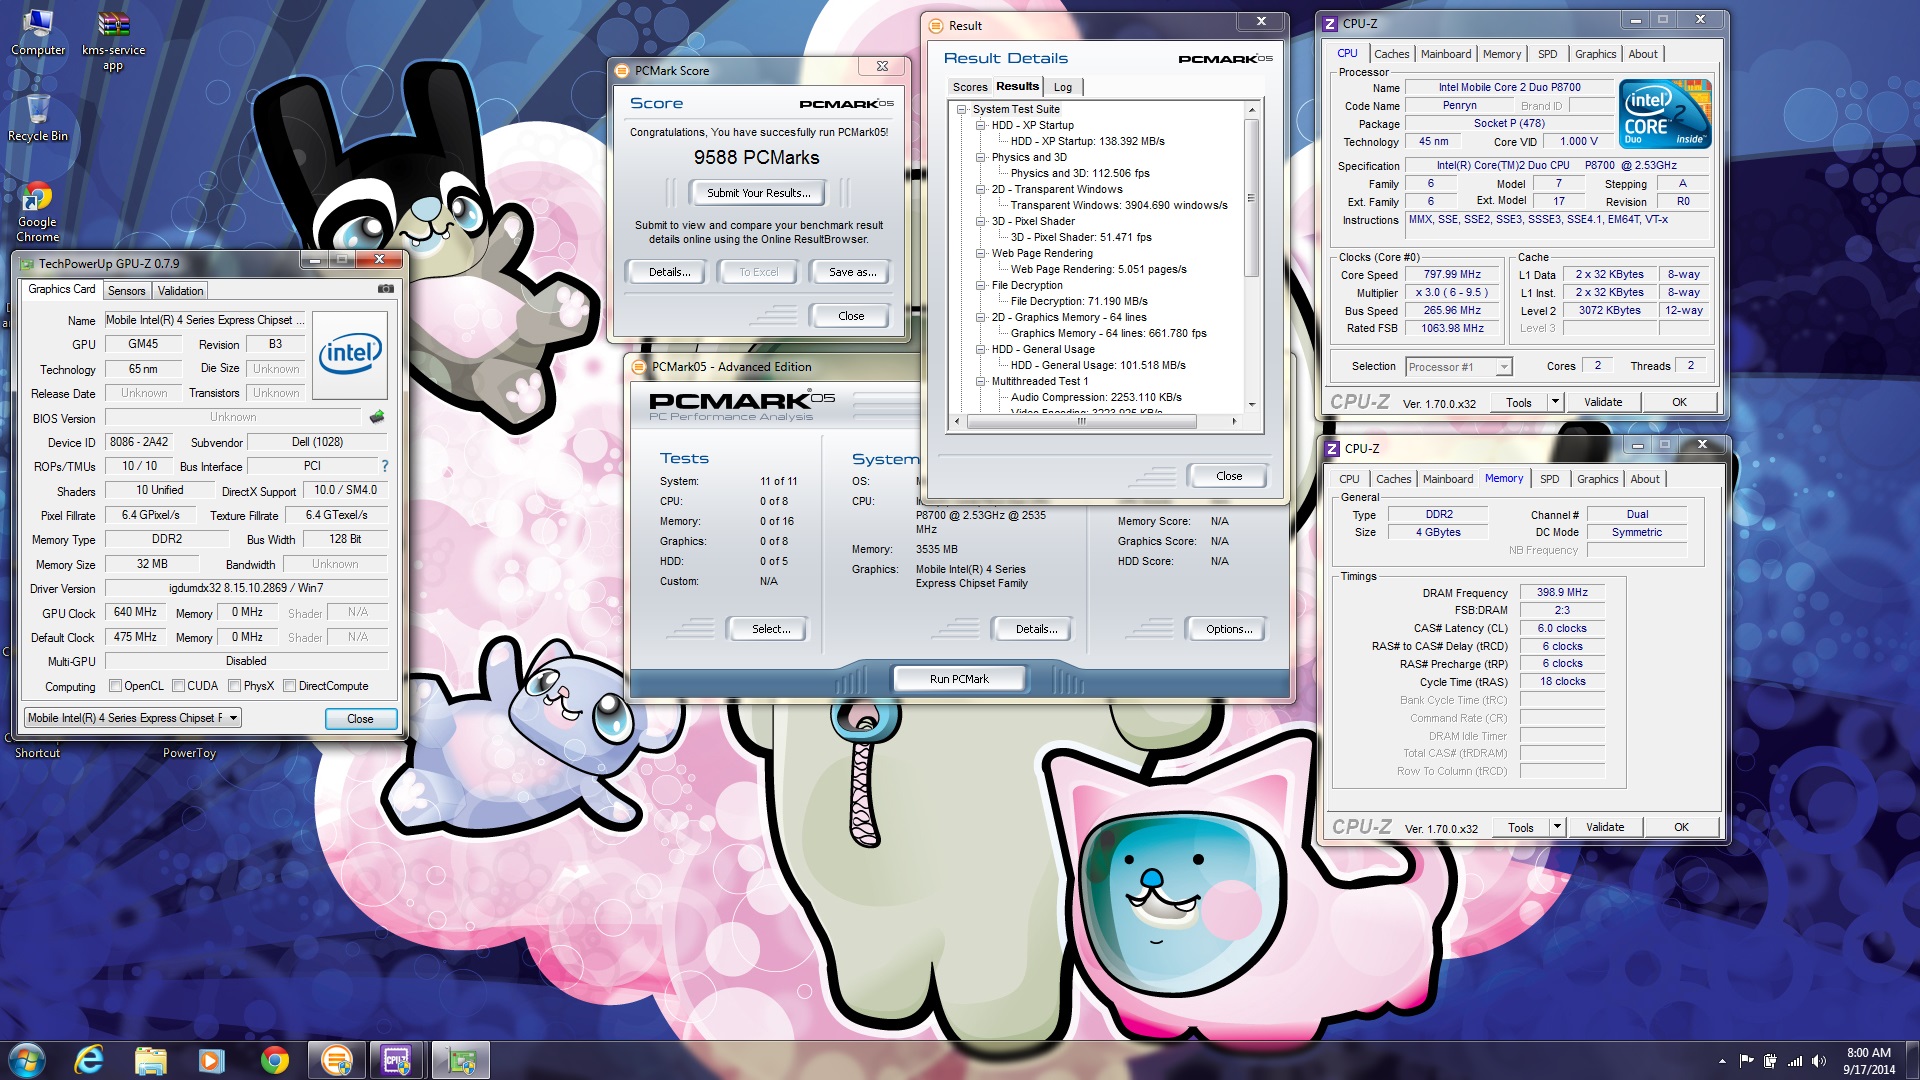
Task: Open SPD tab in bottom CPU-Z window
Action: coord(1549,479)
